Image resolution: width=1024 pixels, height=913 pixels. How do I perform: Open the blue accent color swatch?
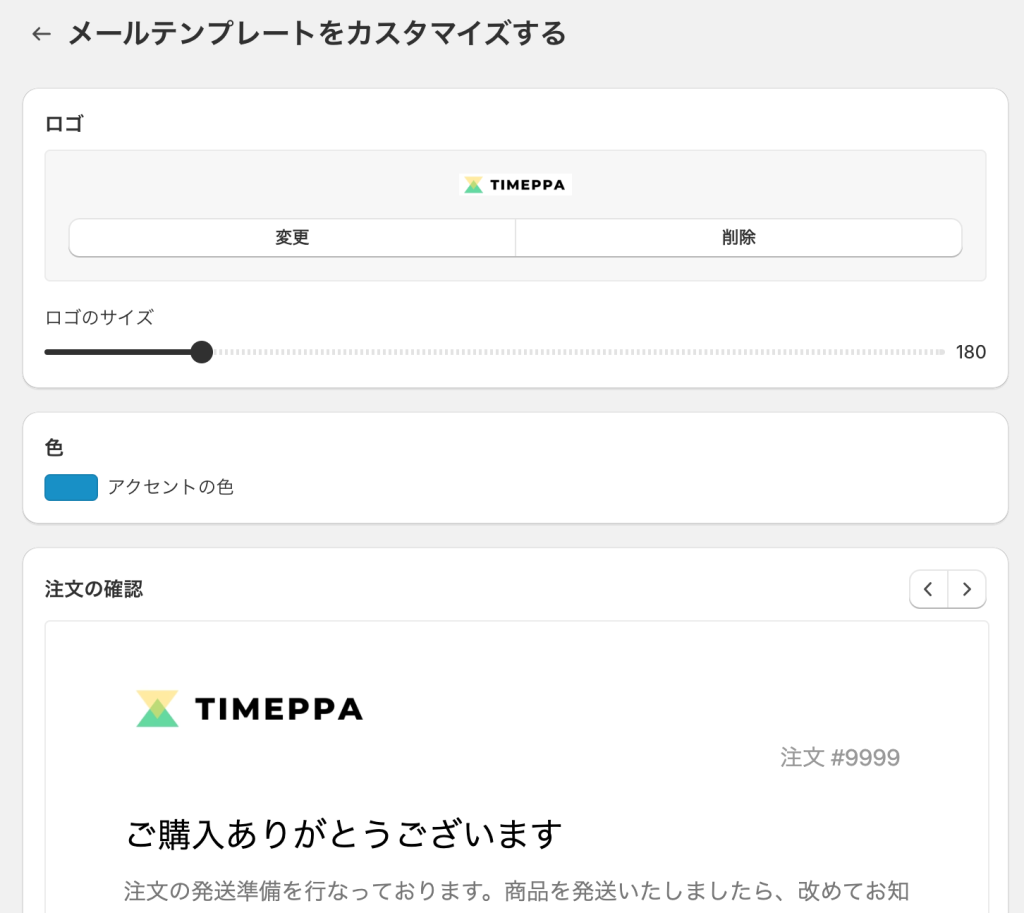coord(71,487)
